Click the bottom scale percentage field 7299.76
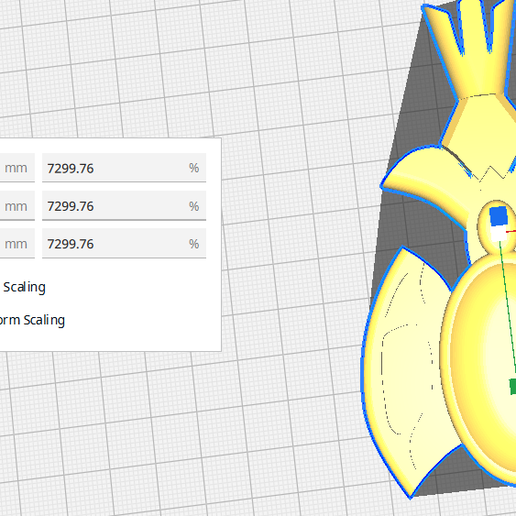 click(124, 243)
